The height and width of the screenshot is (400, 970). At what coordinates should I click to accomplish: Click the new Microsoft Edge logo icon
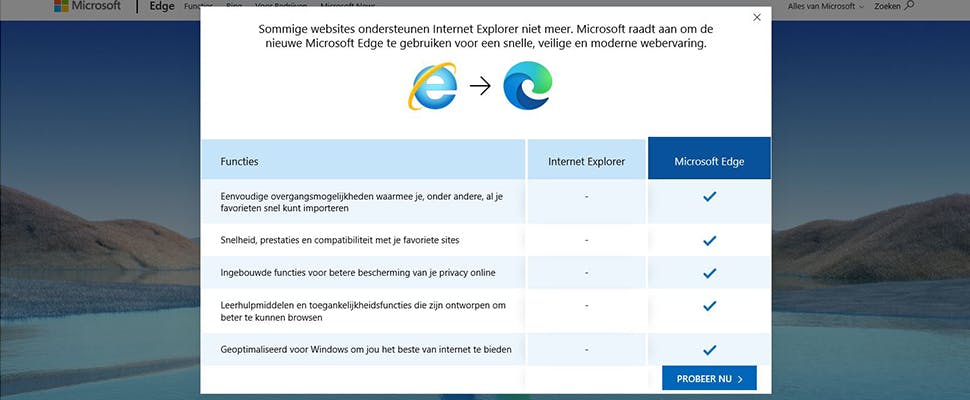(528, 85)
